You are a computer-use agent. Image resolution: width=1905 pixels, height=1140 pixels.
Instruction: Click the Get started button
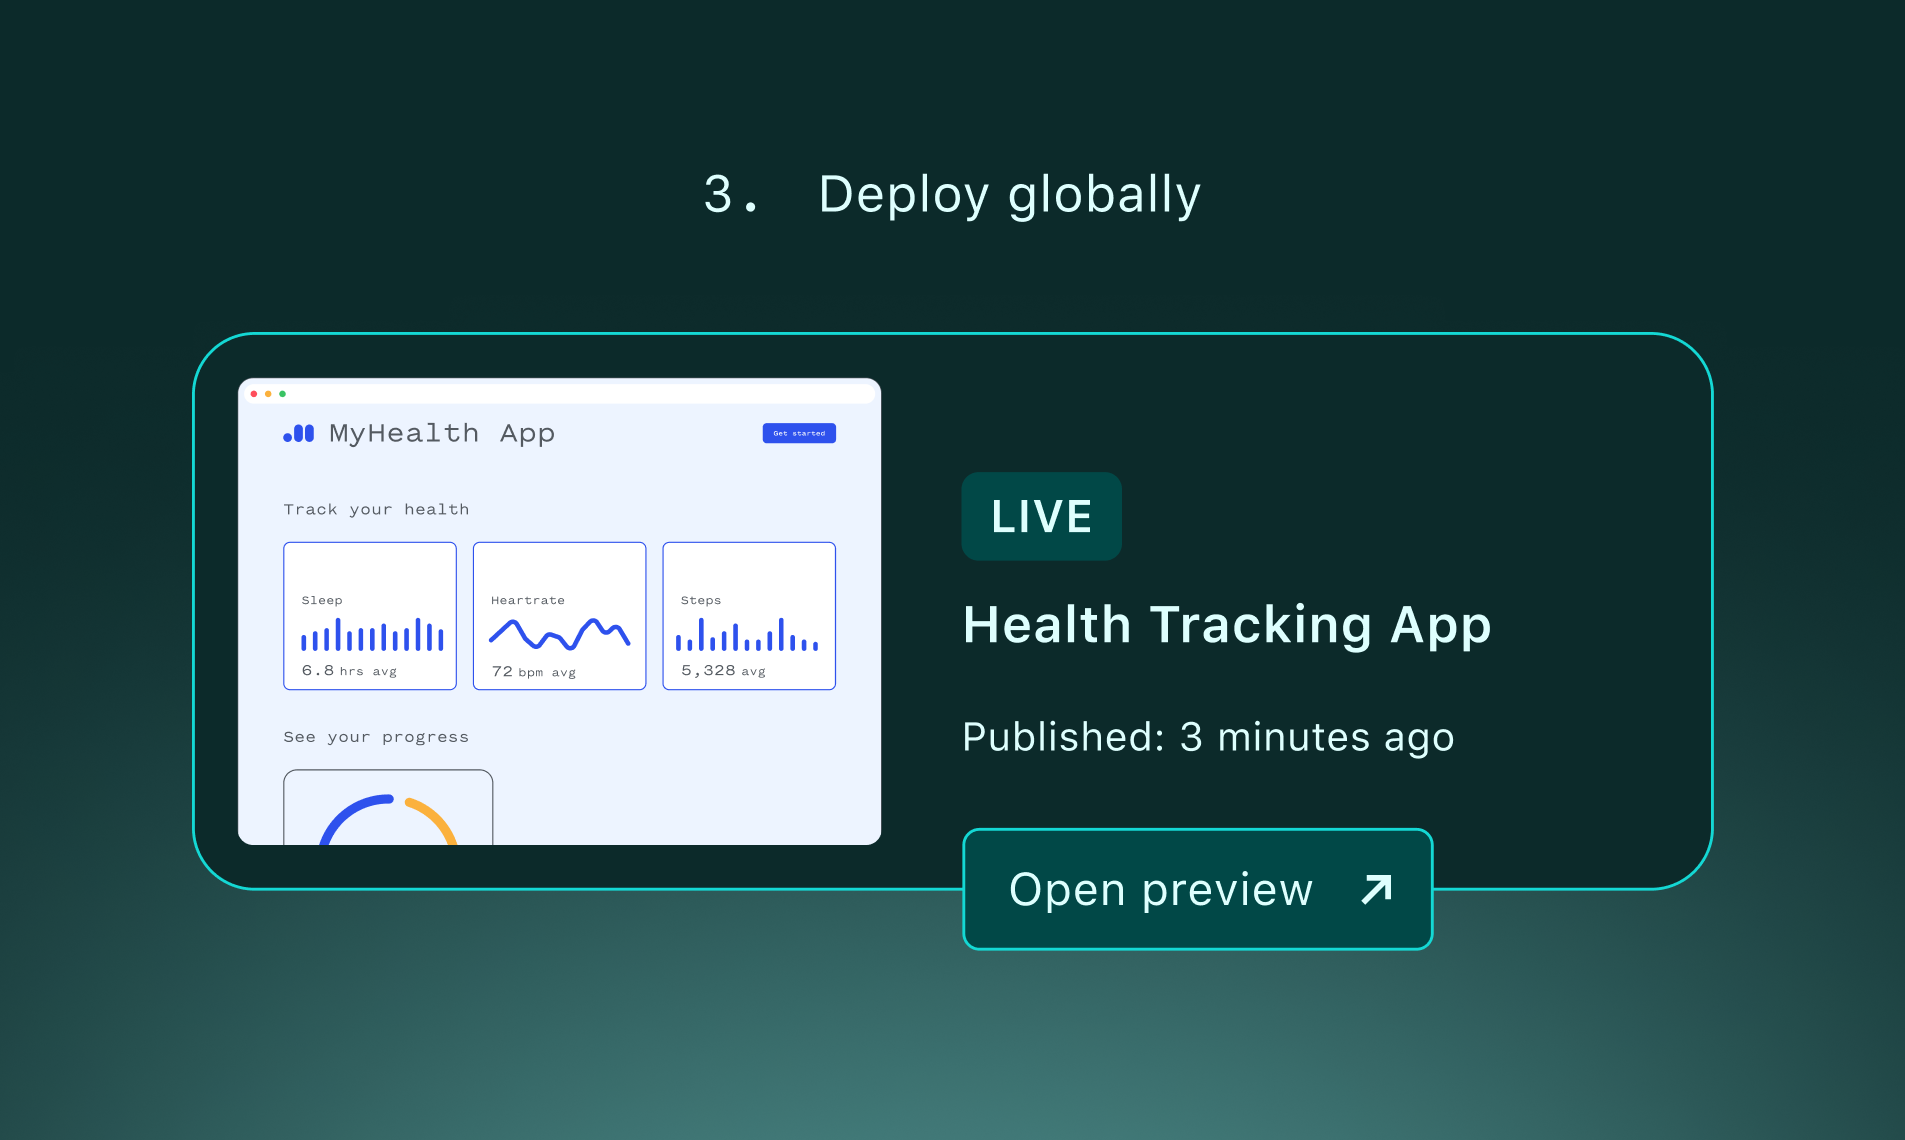click(799, 433)
